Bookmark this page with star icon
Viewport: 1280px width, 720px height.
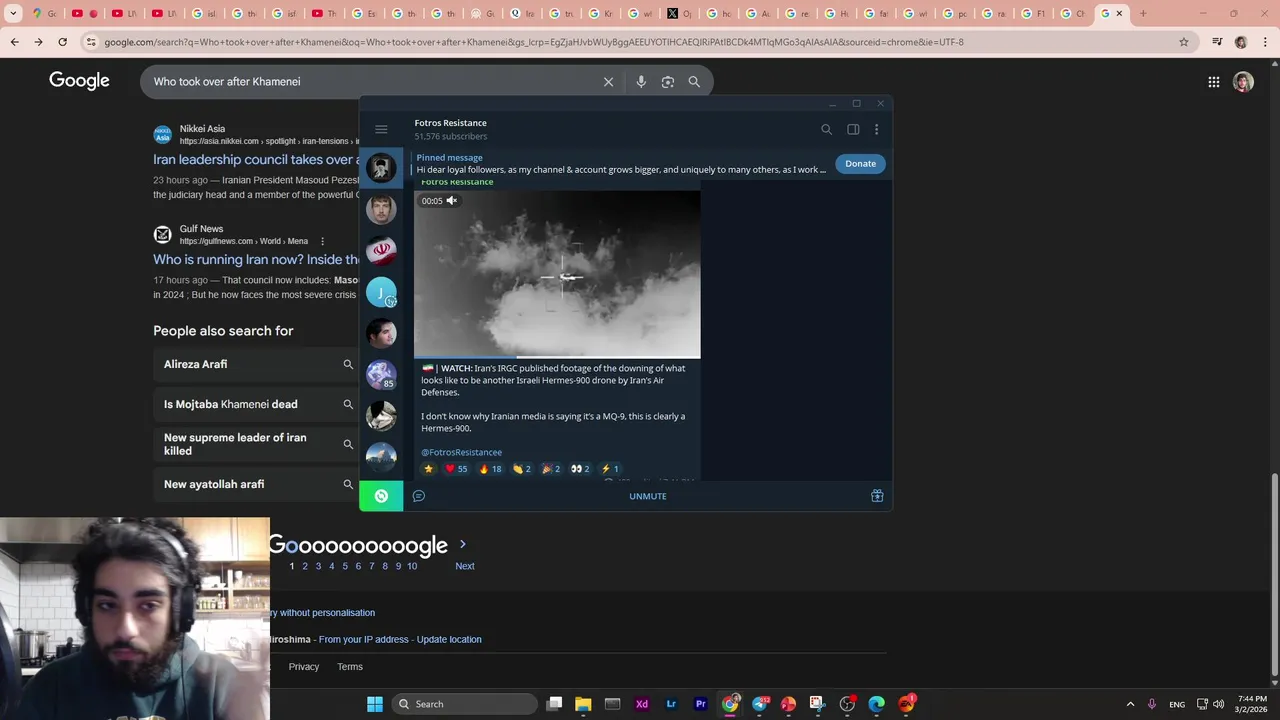pos(1184,42)
